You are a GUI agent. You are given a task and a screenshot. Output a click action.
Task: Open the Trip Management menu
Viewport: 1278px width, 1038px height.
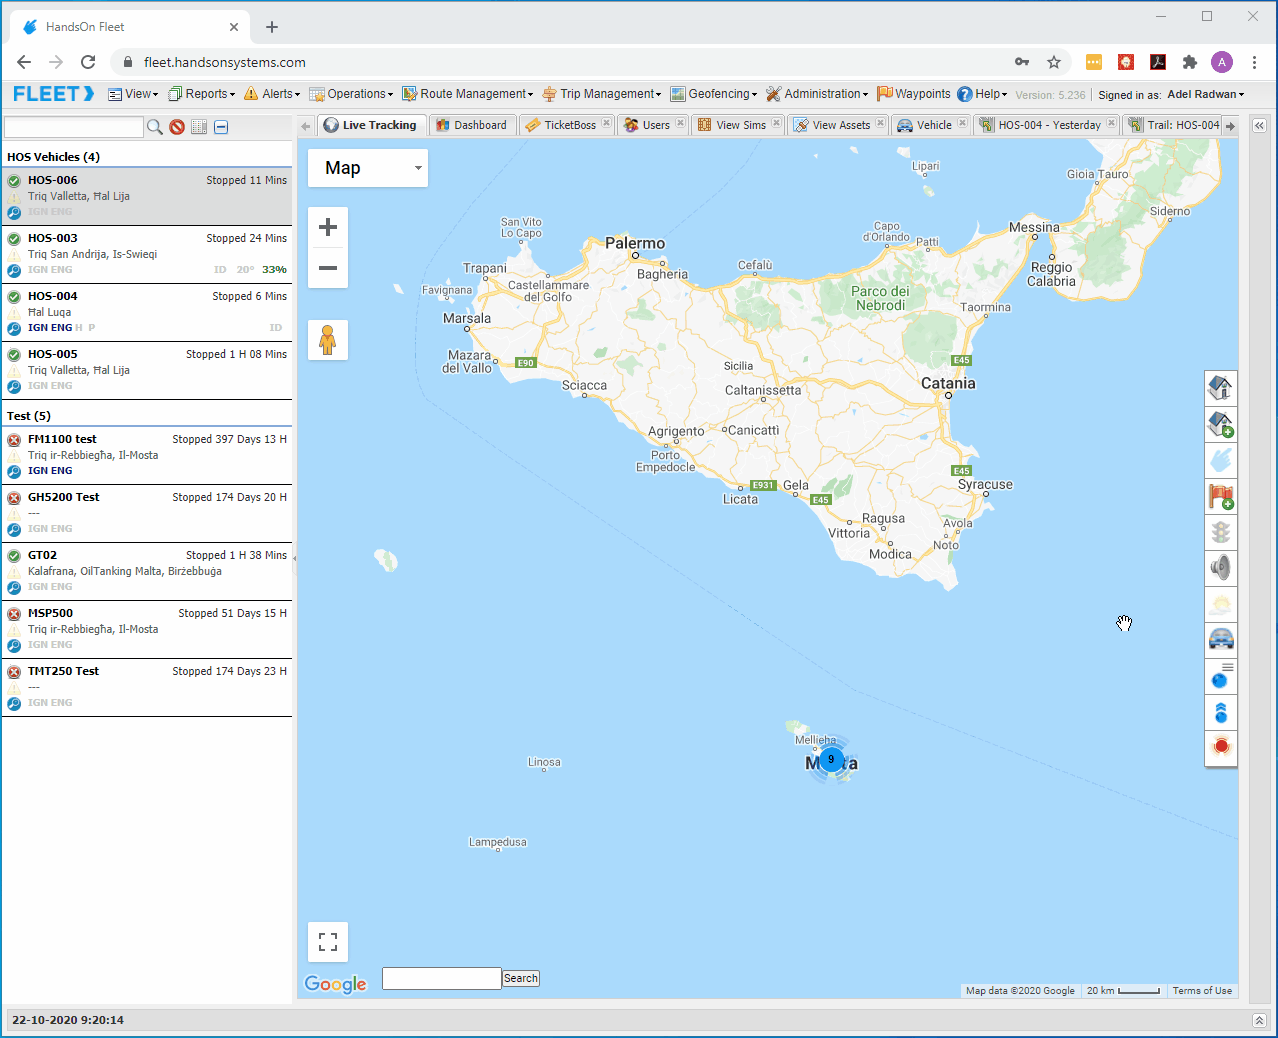point(602,94)
